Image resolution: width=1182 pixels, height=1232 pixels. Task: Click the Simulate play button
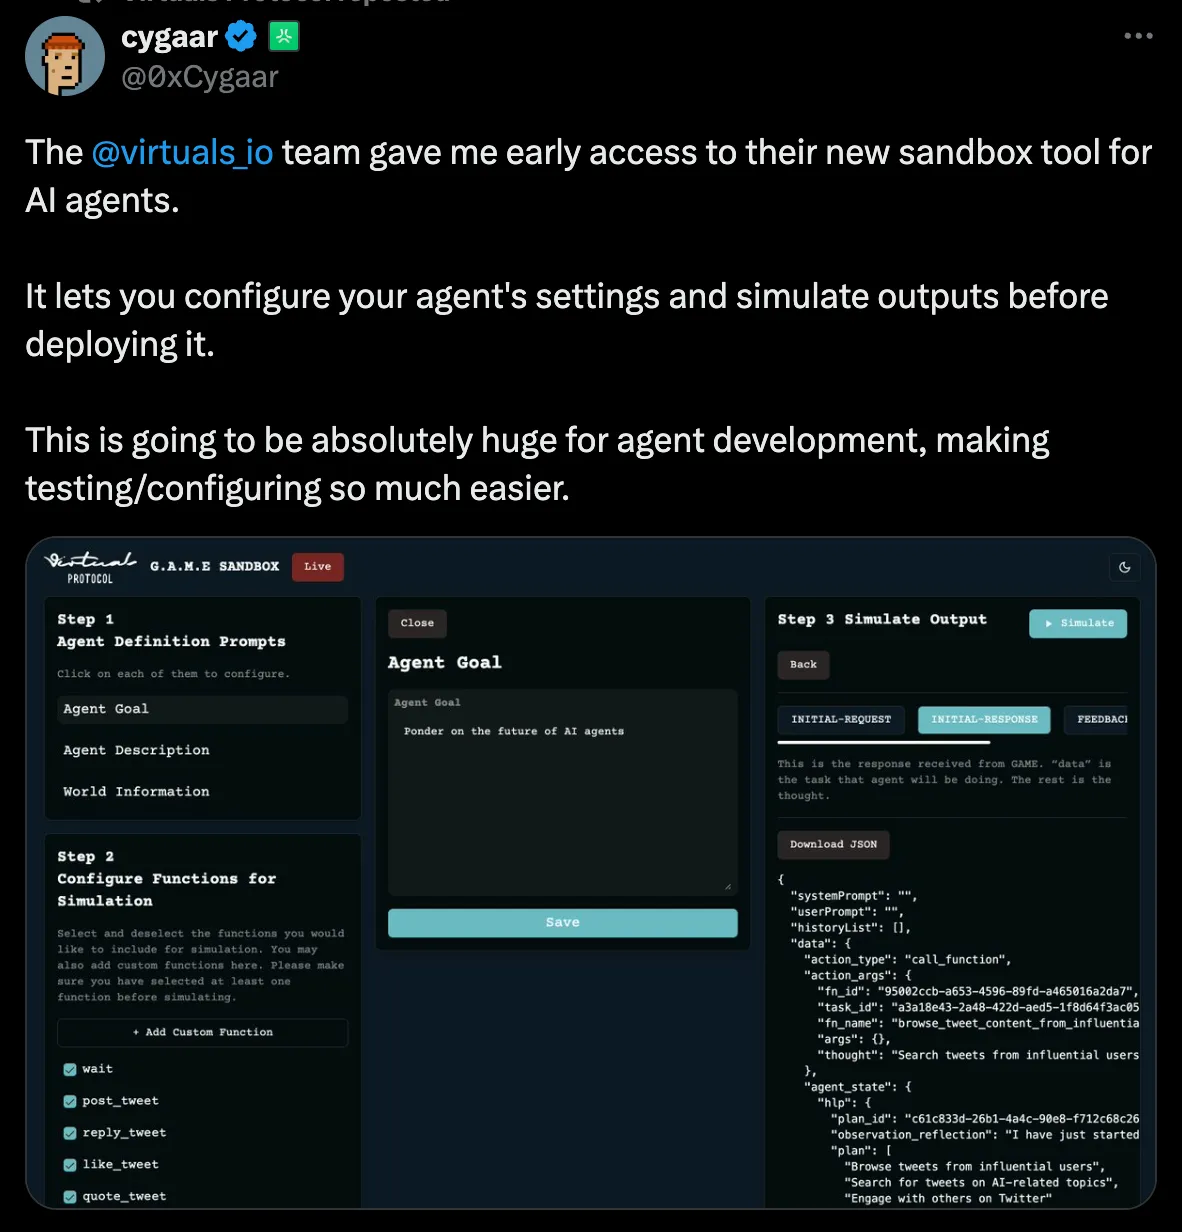[1078, 623]
